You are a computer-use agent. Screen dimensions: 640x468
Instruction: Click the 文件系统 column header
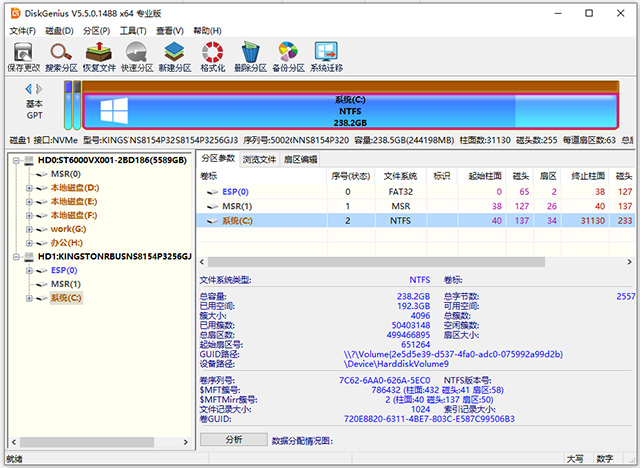pyautogui.click(x=400, y=176)
